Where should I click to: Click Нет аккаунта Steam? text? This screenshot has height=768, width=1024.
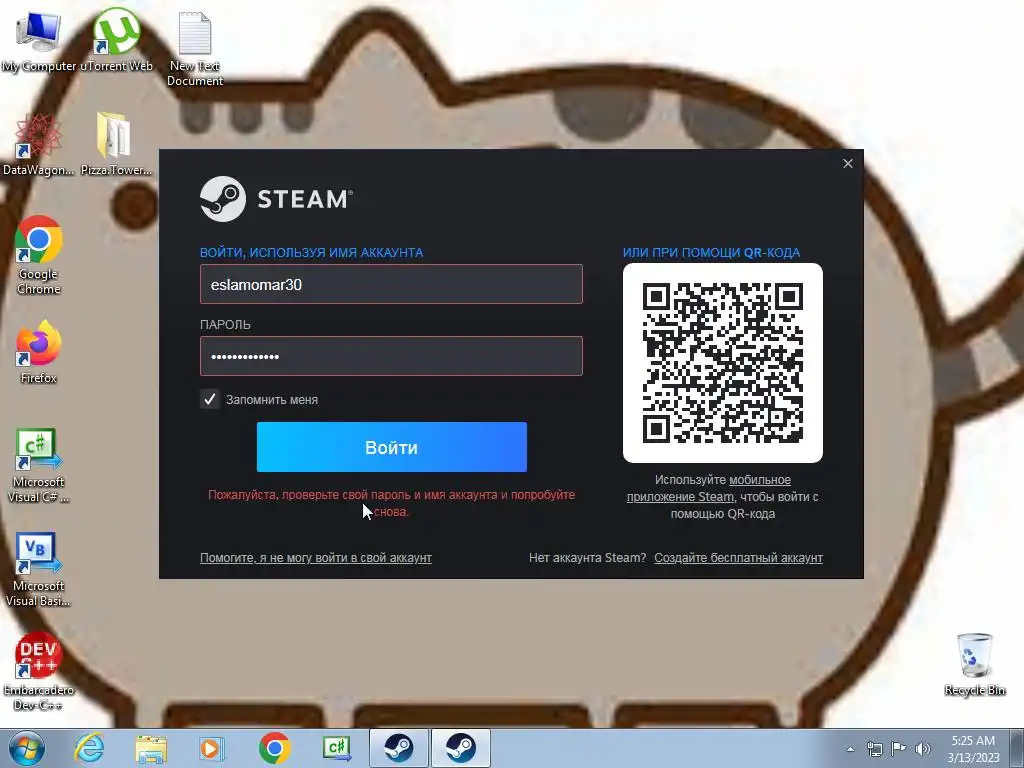click(x=587, y=558)
